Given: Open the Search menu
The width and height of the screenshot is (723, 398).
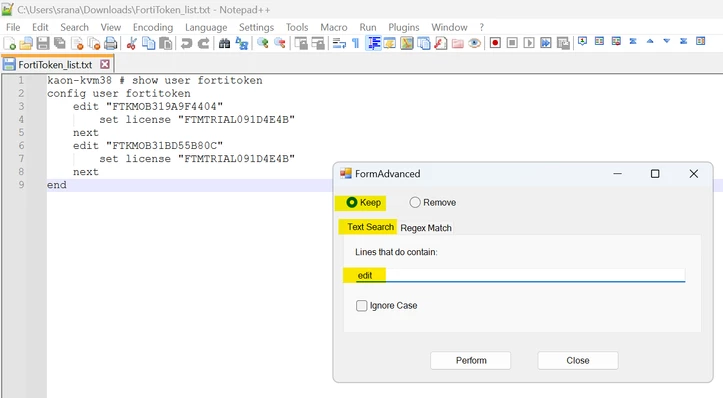Looking at the screenshot, I should click(x=74, y=27).
